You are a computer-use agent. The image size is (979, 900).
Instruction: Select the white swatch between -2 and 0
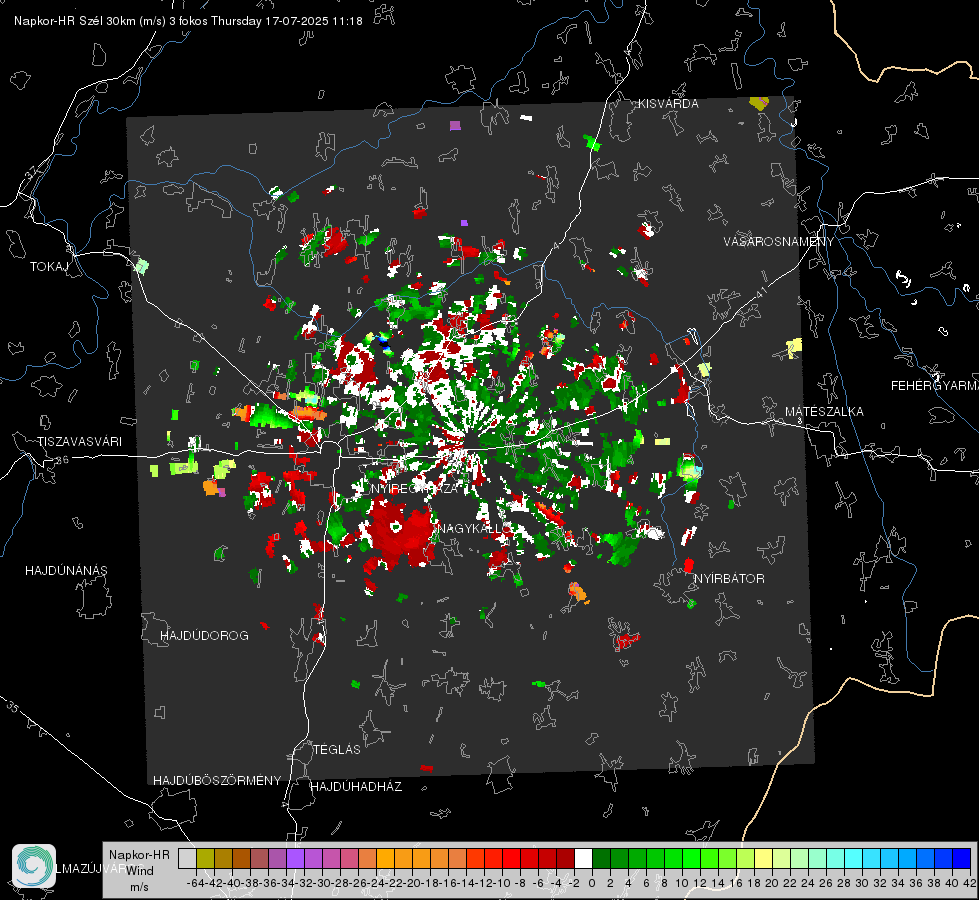click(583, 858)
